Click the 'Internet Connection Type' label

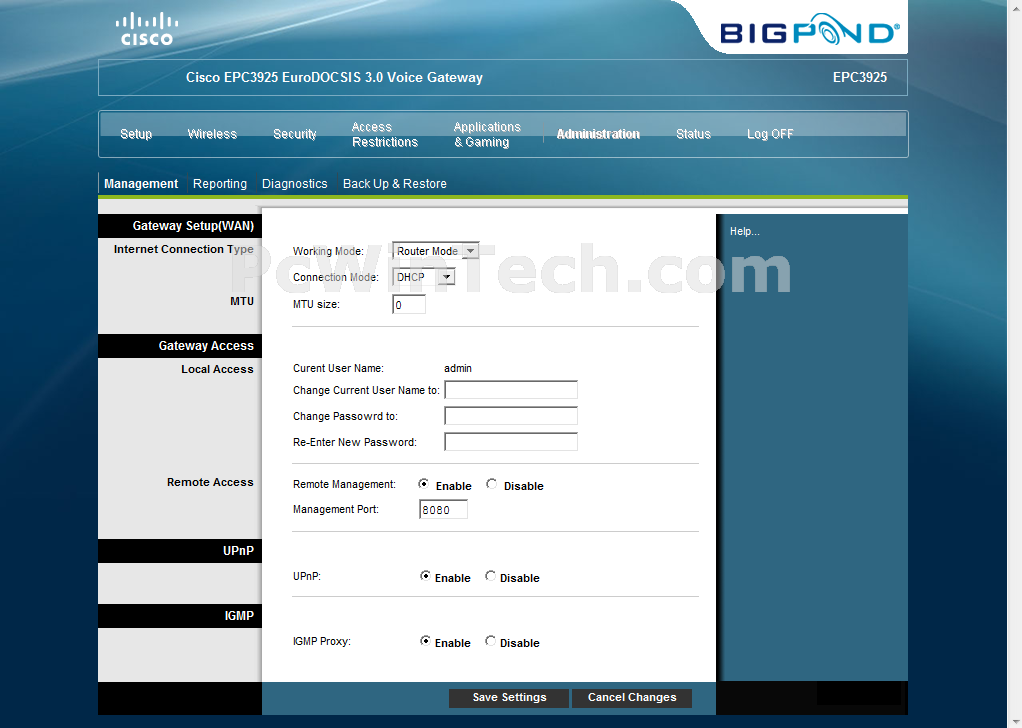[x=183, y=250]
